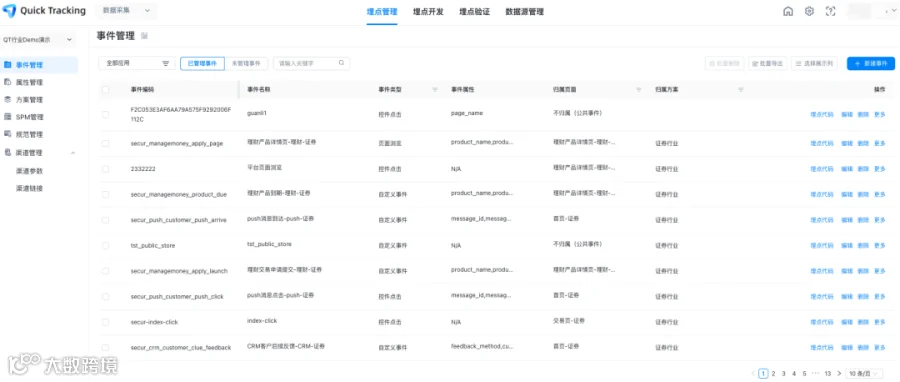Open settings gear in top bar

point(809,11)
